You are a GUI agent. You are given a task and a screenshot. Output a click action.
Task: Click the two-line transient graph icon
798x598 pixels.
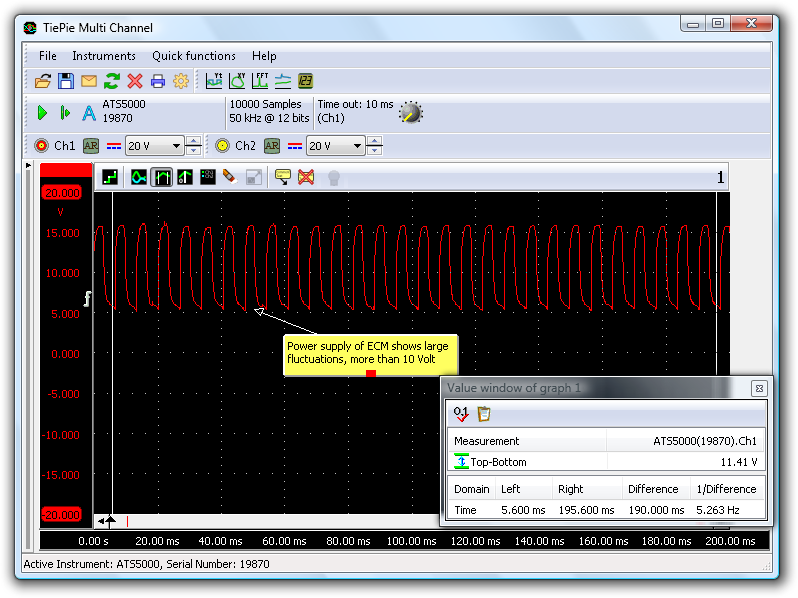click(x=283, y=81)
